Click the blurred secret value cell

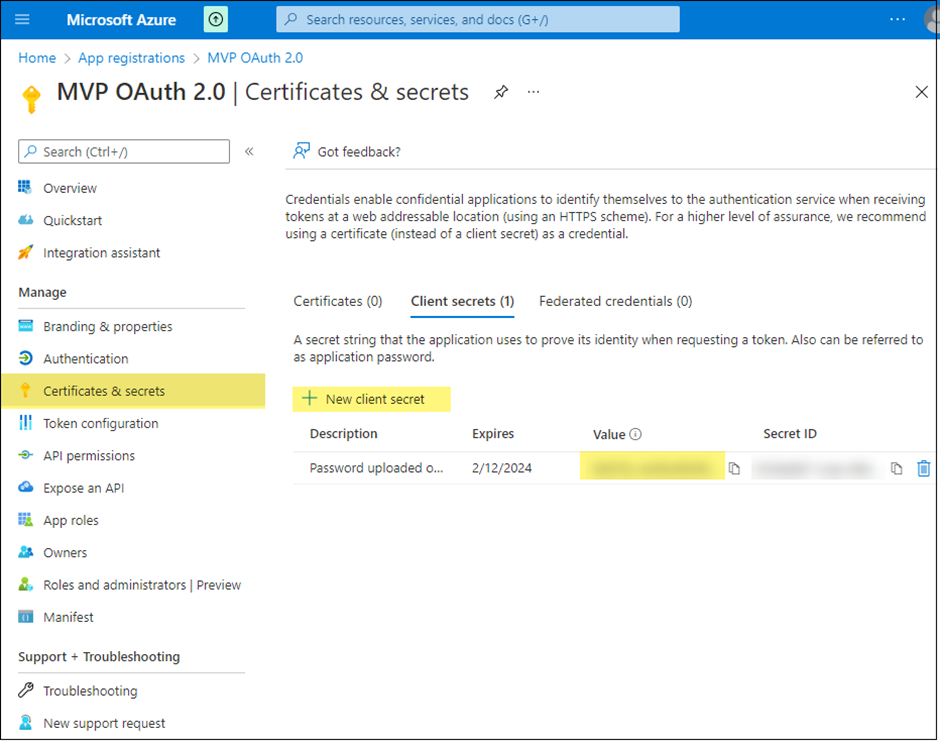tap(652, 466)
